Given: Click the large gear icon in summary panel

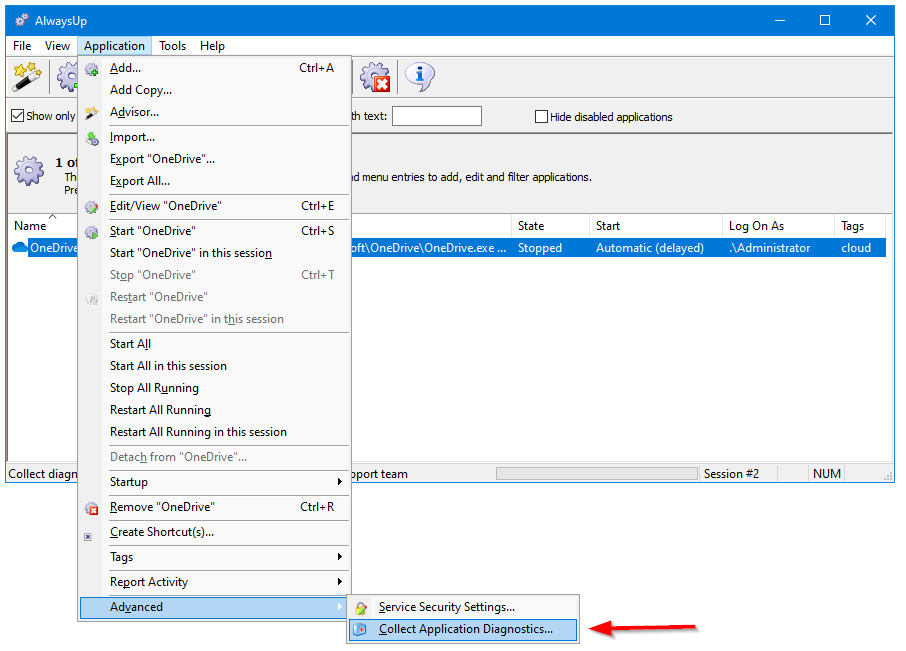Looking at the screenshot, I should point(29,170).
